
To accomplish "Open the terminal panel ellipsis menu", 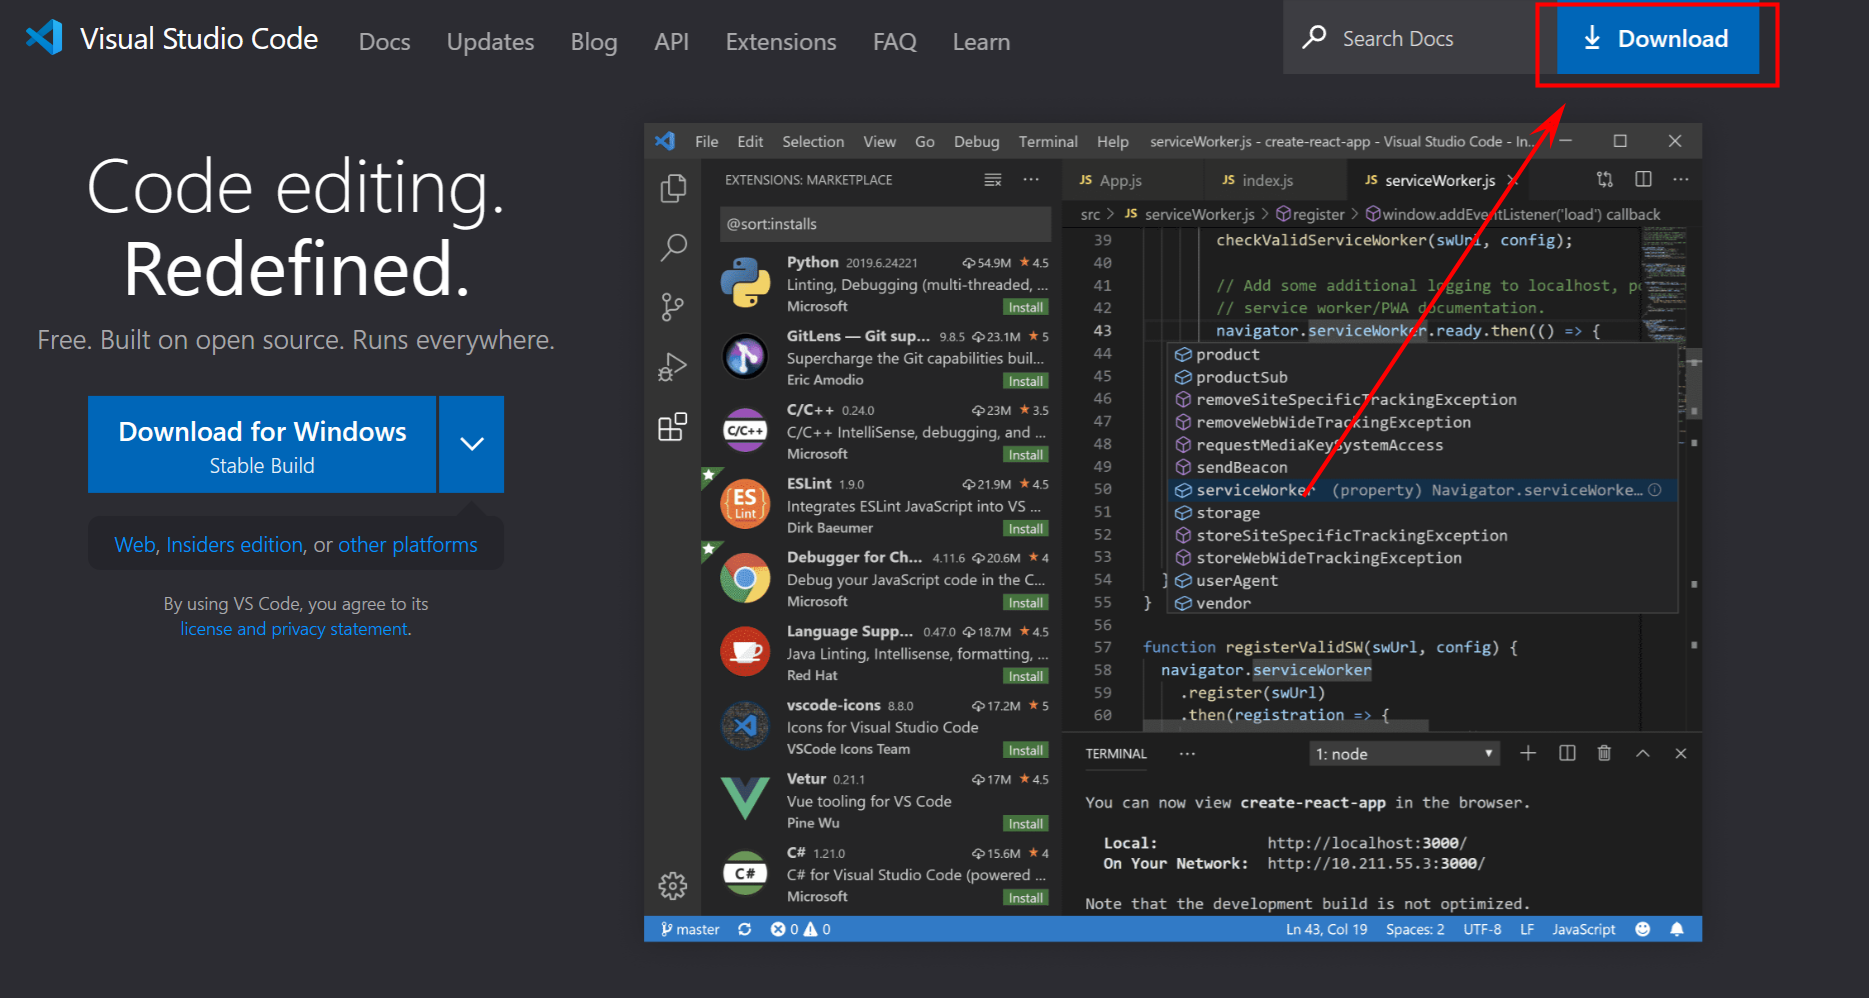I will click(x=1187, y=754).
